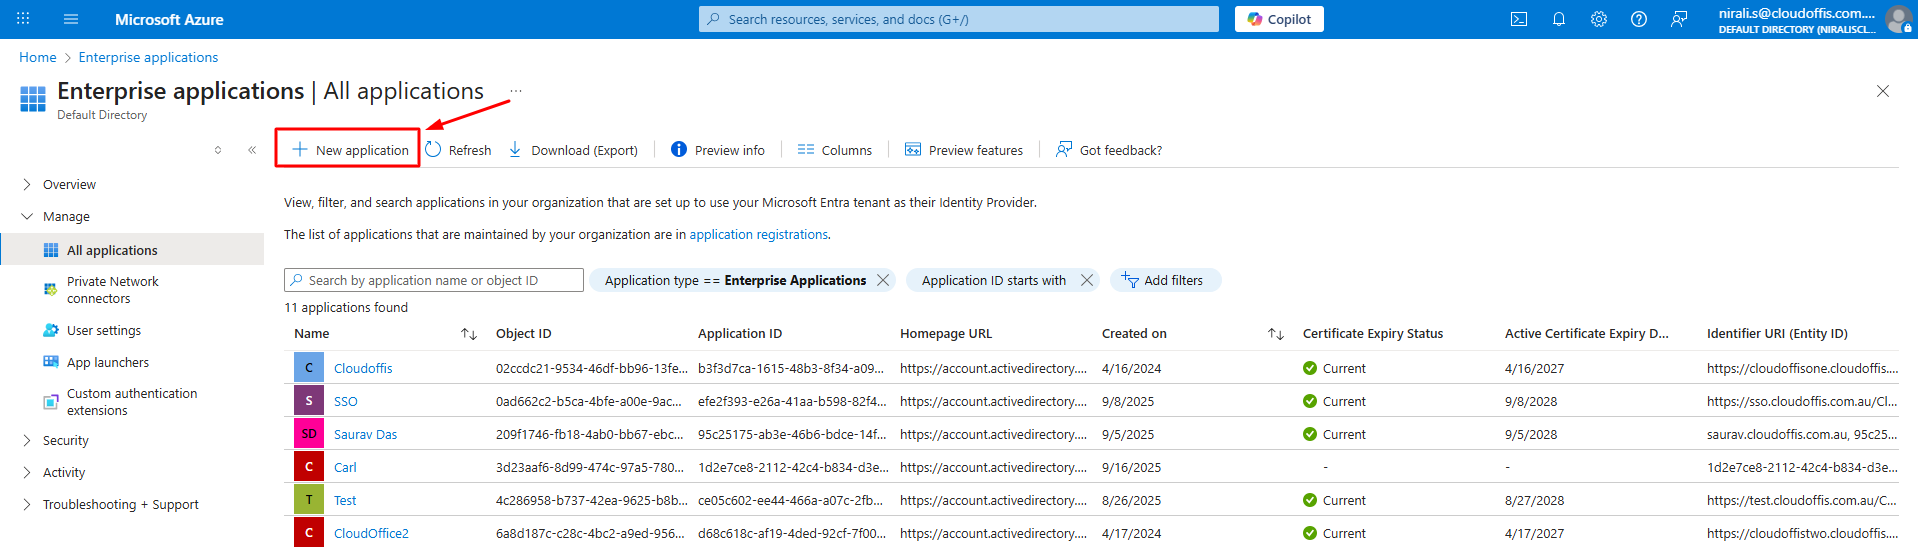The image size is (1918, 548).
Task: Open the Azure portal hamburger menu
Action: coord(70,19)
